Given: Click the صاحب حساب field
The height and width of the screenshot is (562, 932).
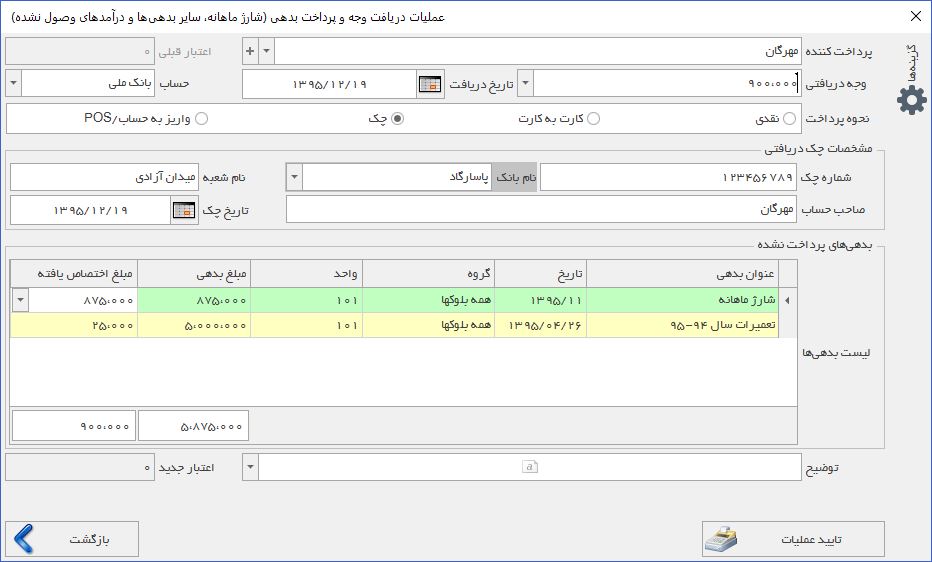Looking at the screenshot, I should [x=541, y=210].
